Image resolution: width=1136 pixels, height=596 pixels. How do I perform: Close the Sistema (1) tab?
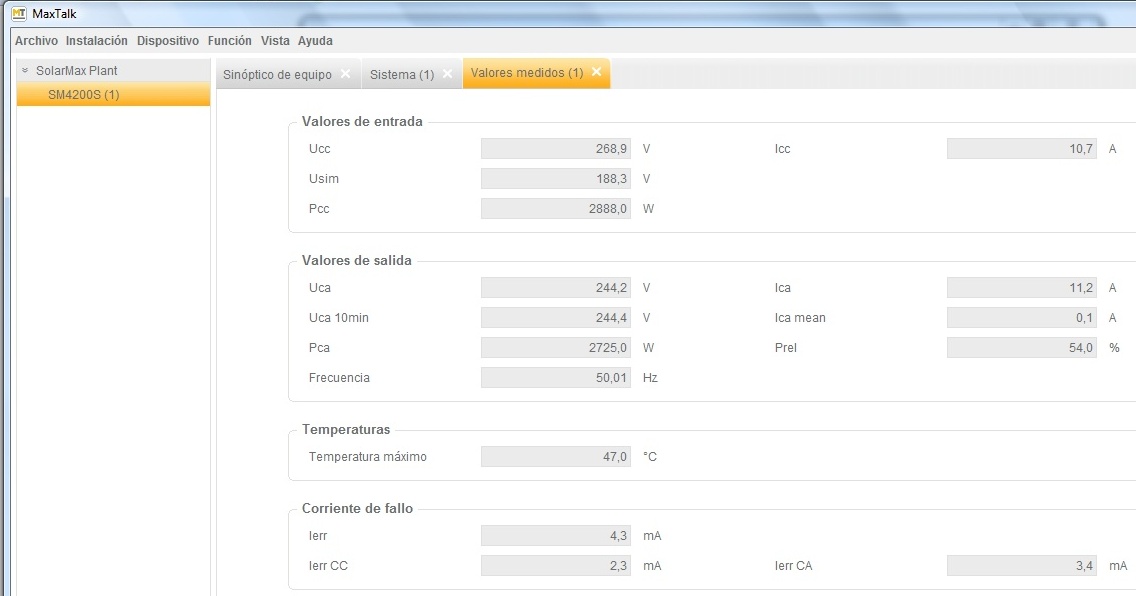(x=448, y=73)
